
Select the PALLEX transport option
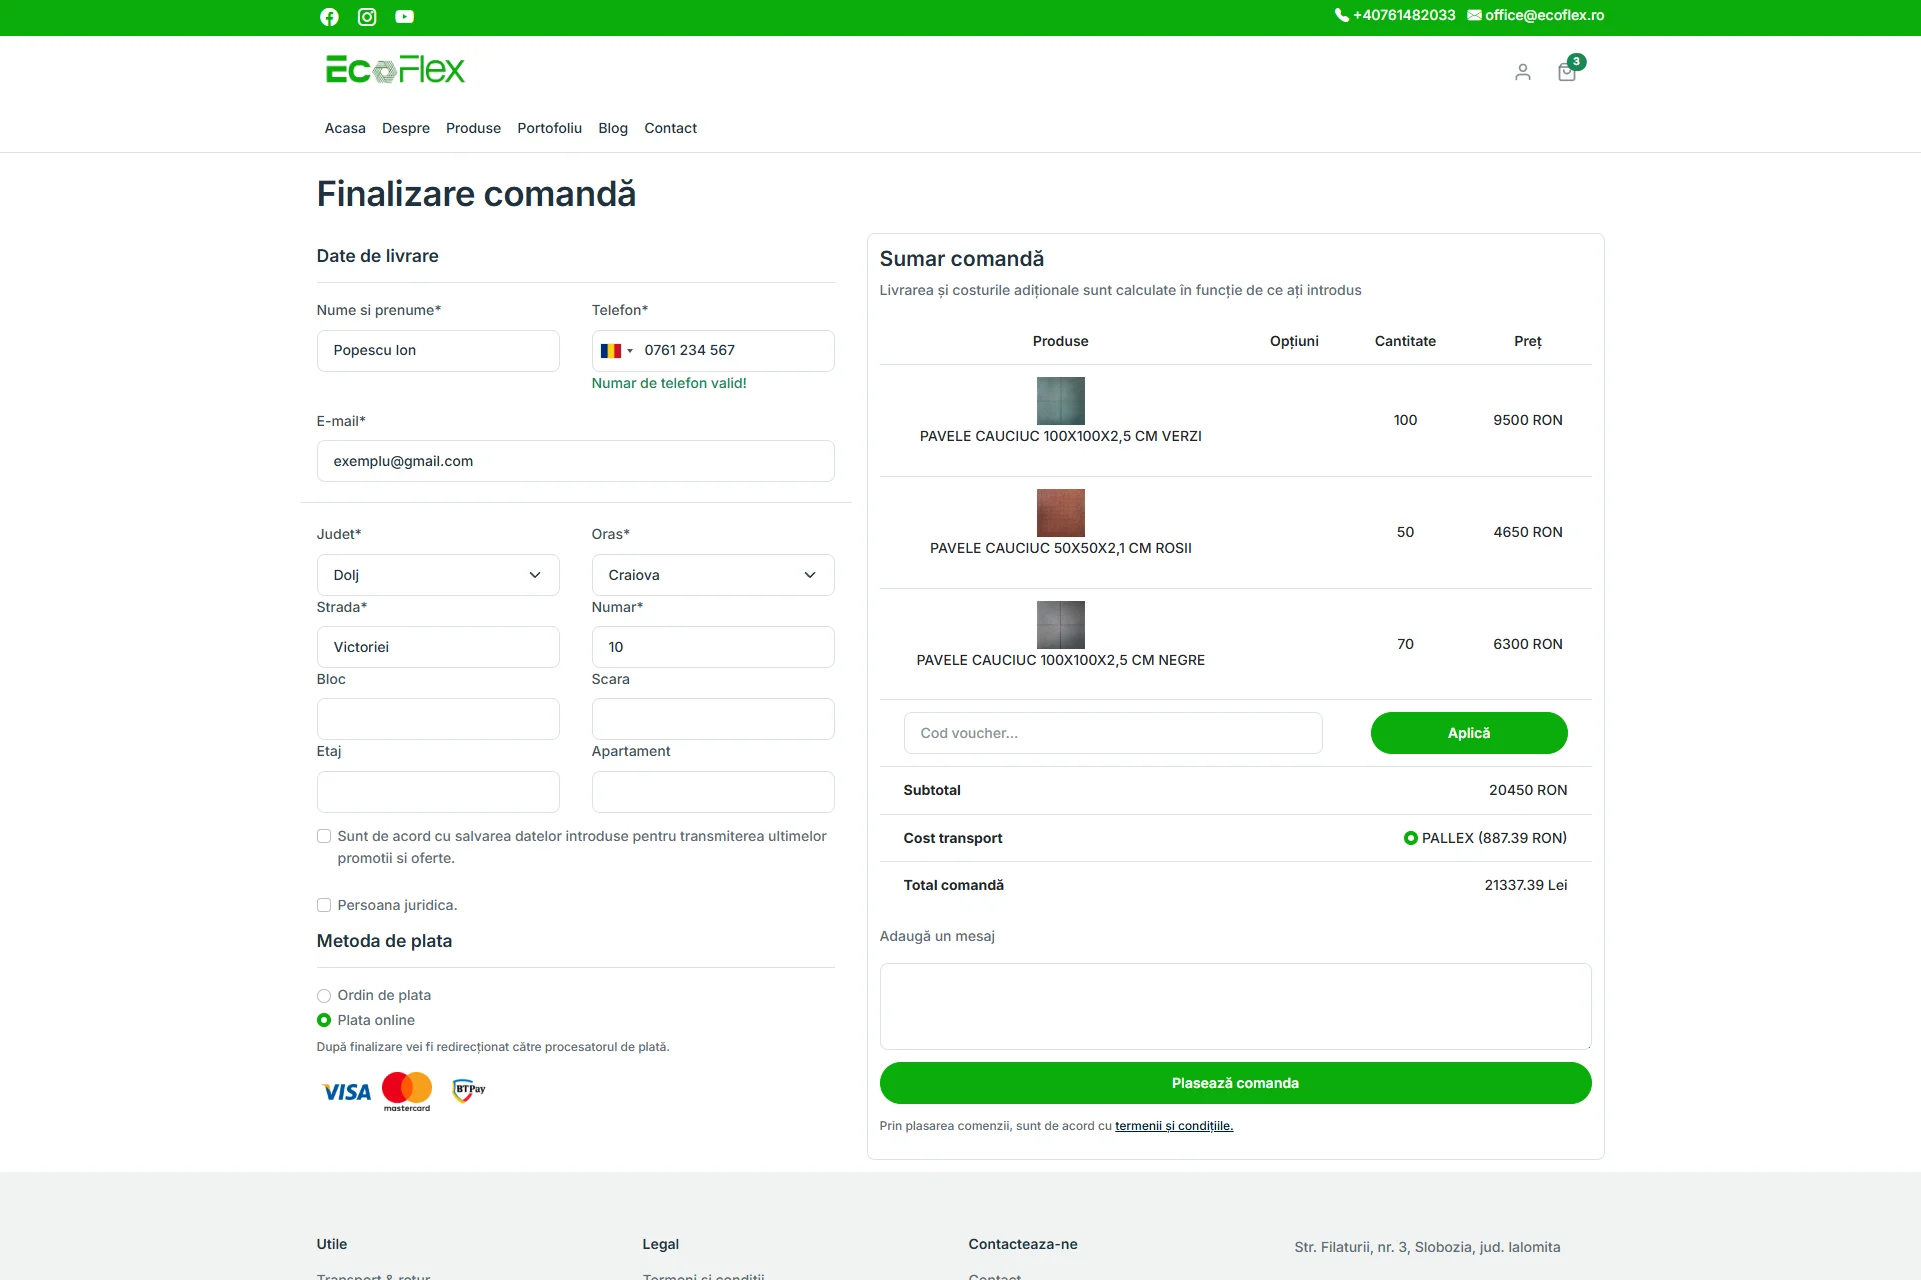[1410, 838]
